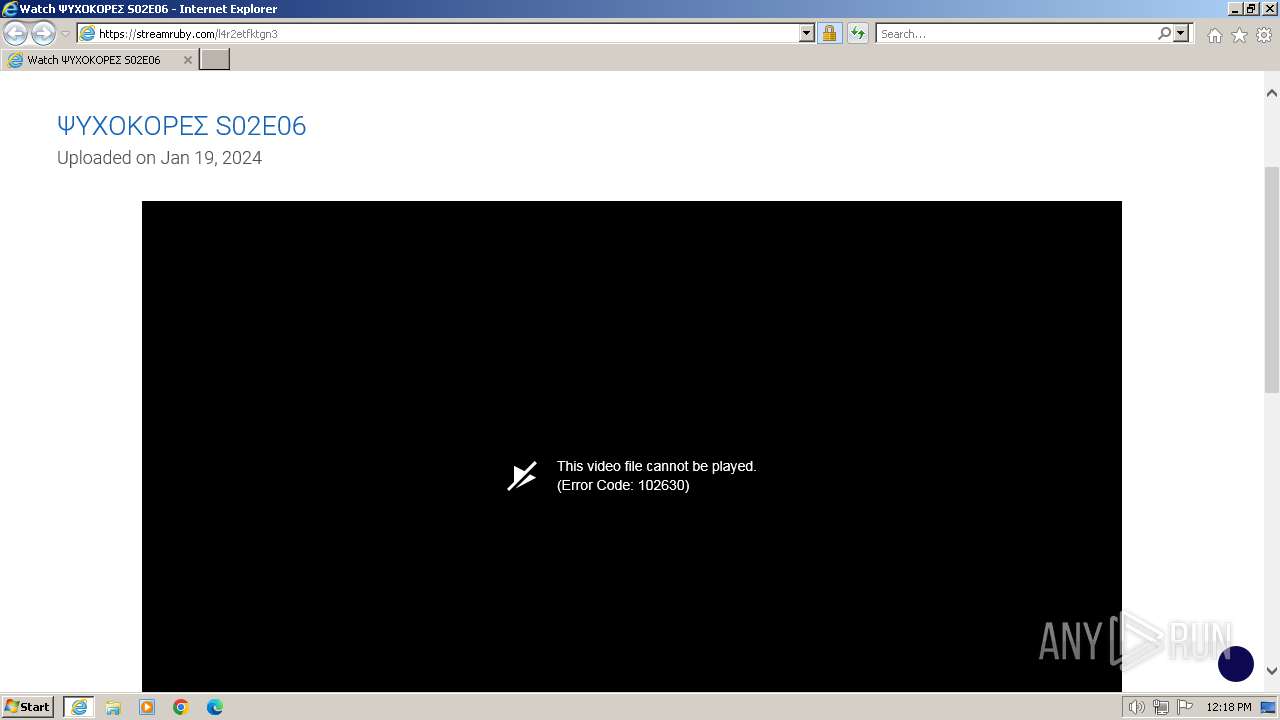Click the crossed-out play error icon
The width and height of the screenshot is (1280, 720).
coord(522,476)
